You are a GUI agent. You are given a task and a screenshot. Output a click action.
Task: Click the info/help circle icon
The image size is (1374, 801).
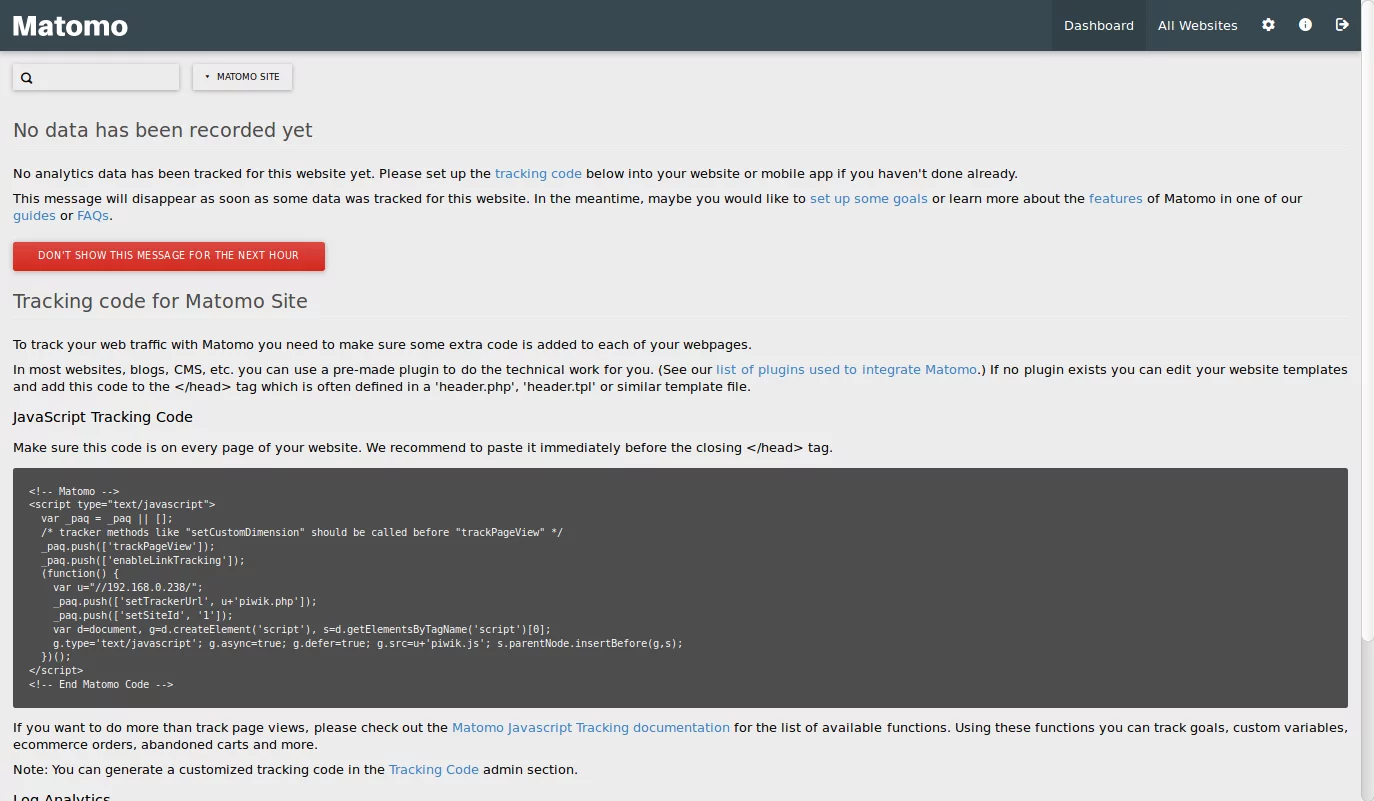coord(1305,25)
